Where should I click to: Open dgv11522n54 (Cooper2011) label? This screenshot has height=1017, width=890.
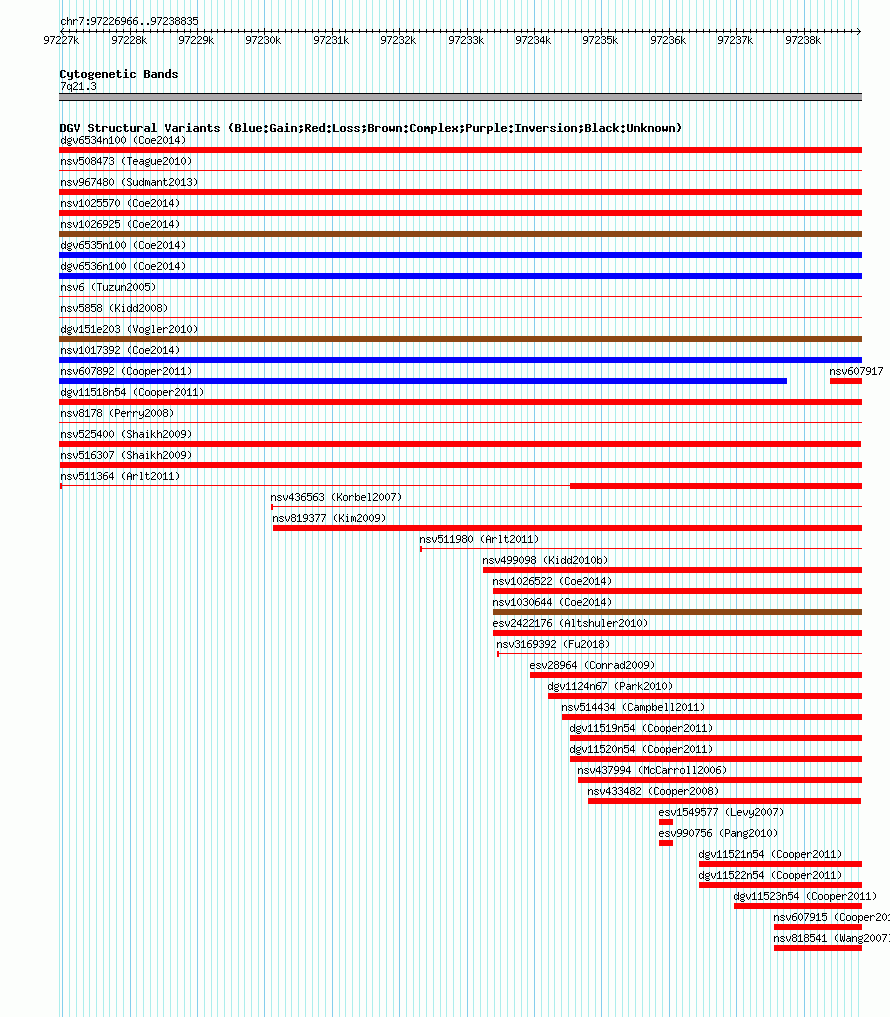tap(771, 875)
